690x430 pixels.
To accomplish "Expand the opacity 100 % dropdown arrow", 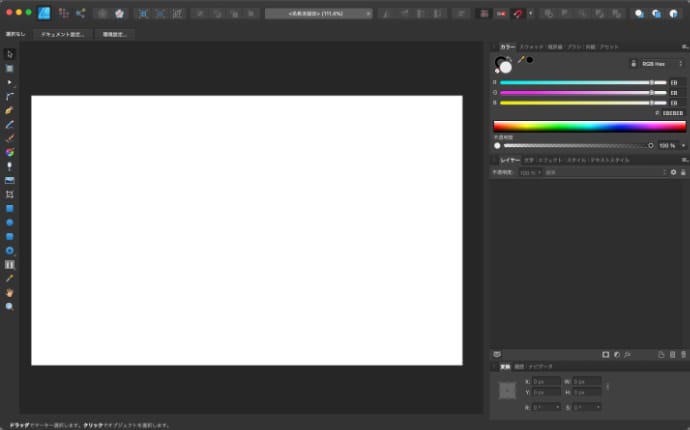I will pyautogui.click(x=683, y=145).
